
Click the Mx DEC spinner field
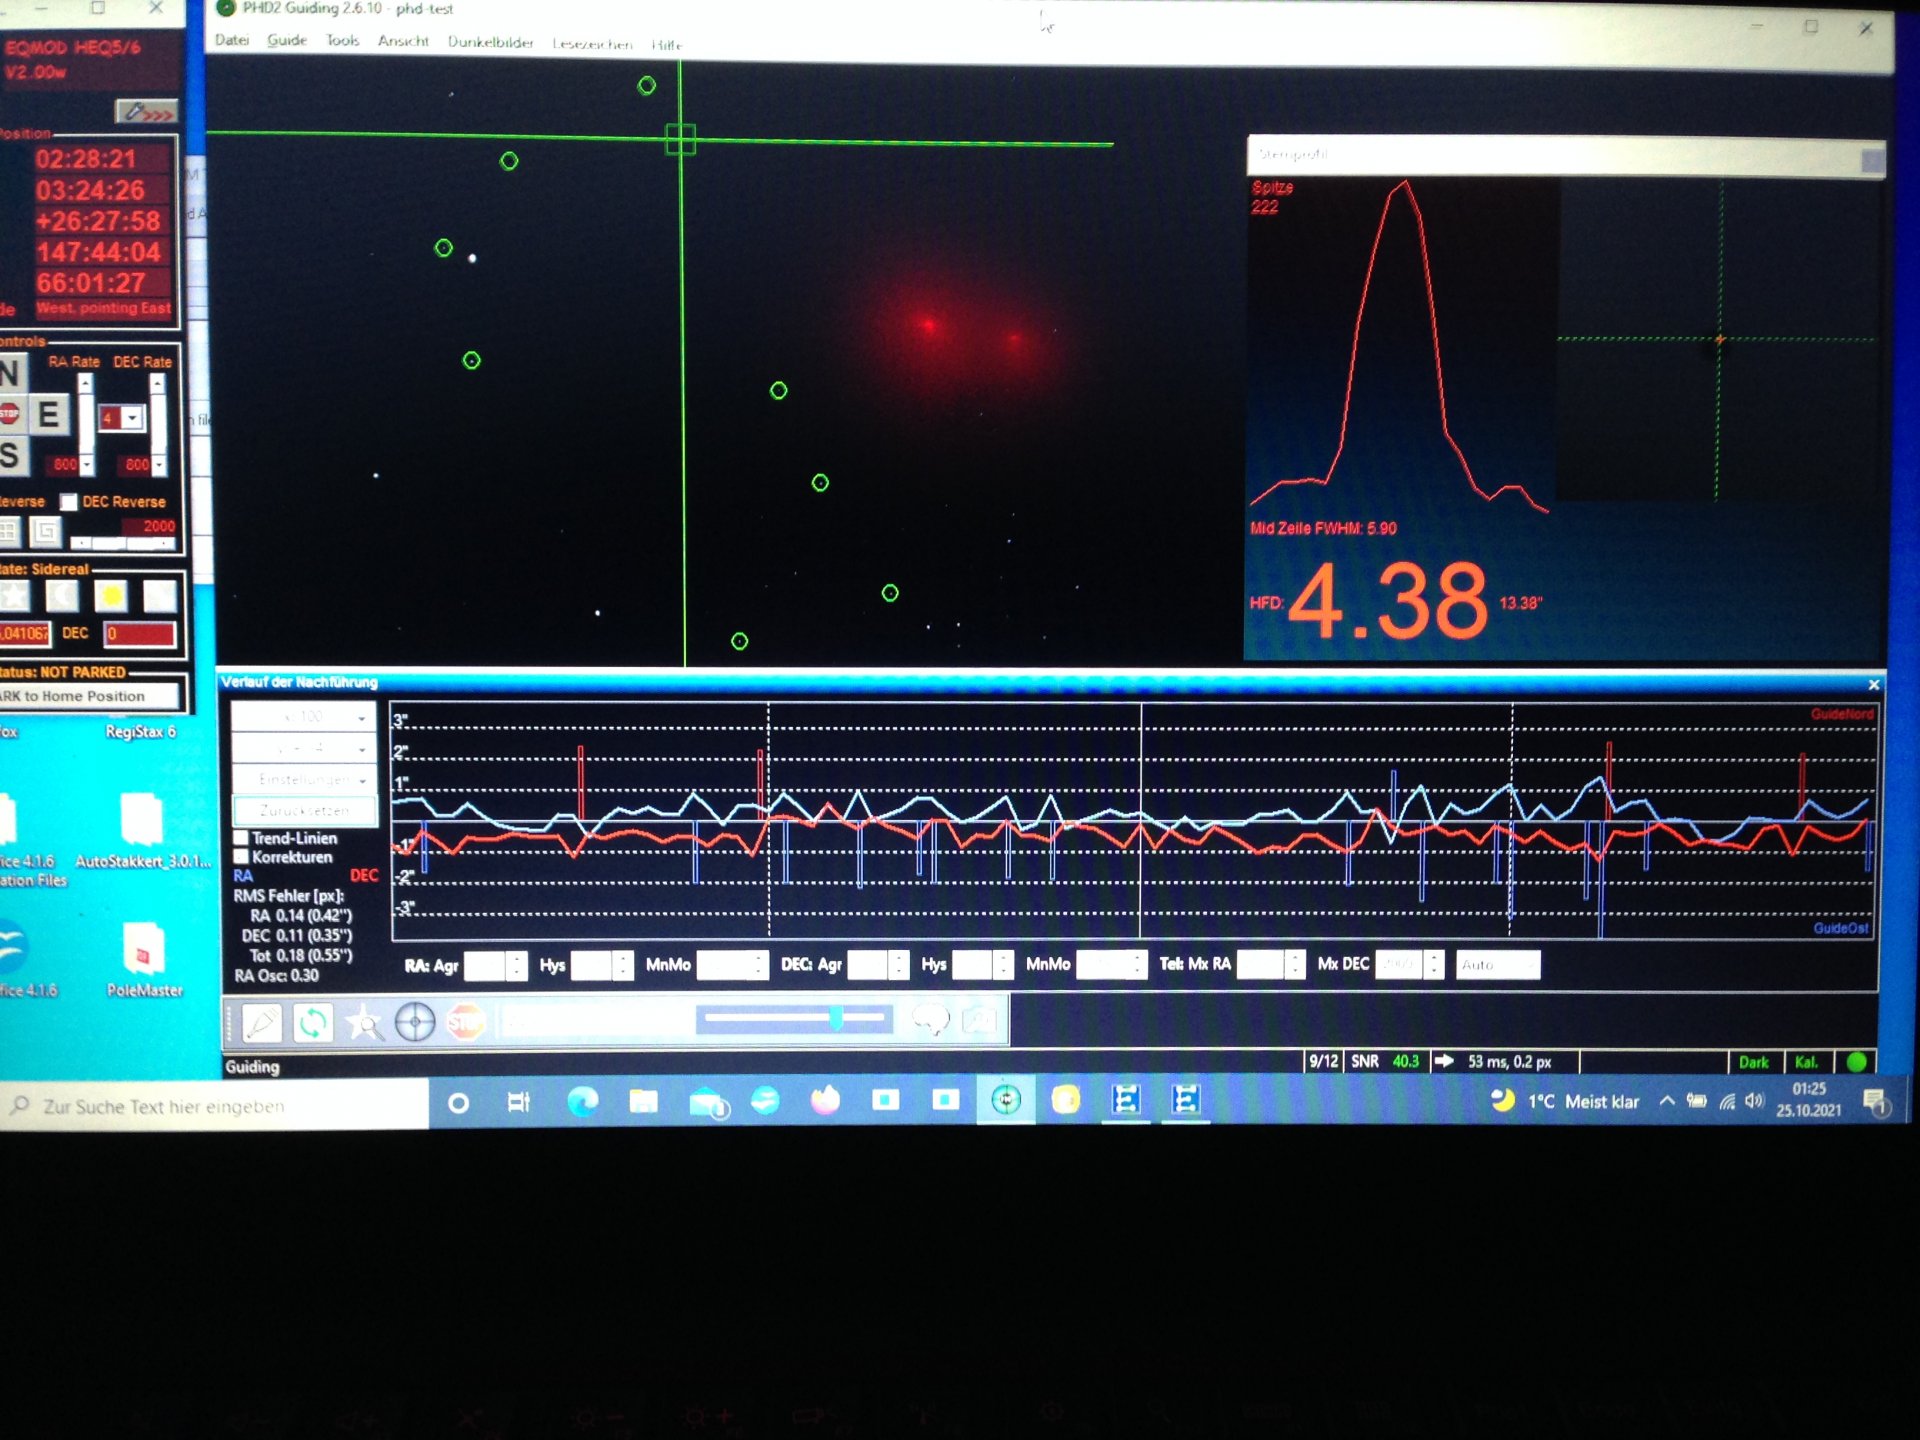pyautogui.click(x=1409, y=964)
